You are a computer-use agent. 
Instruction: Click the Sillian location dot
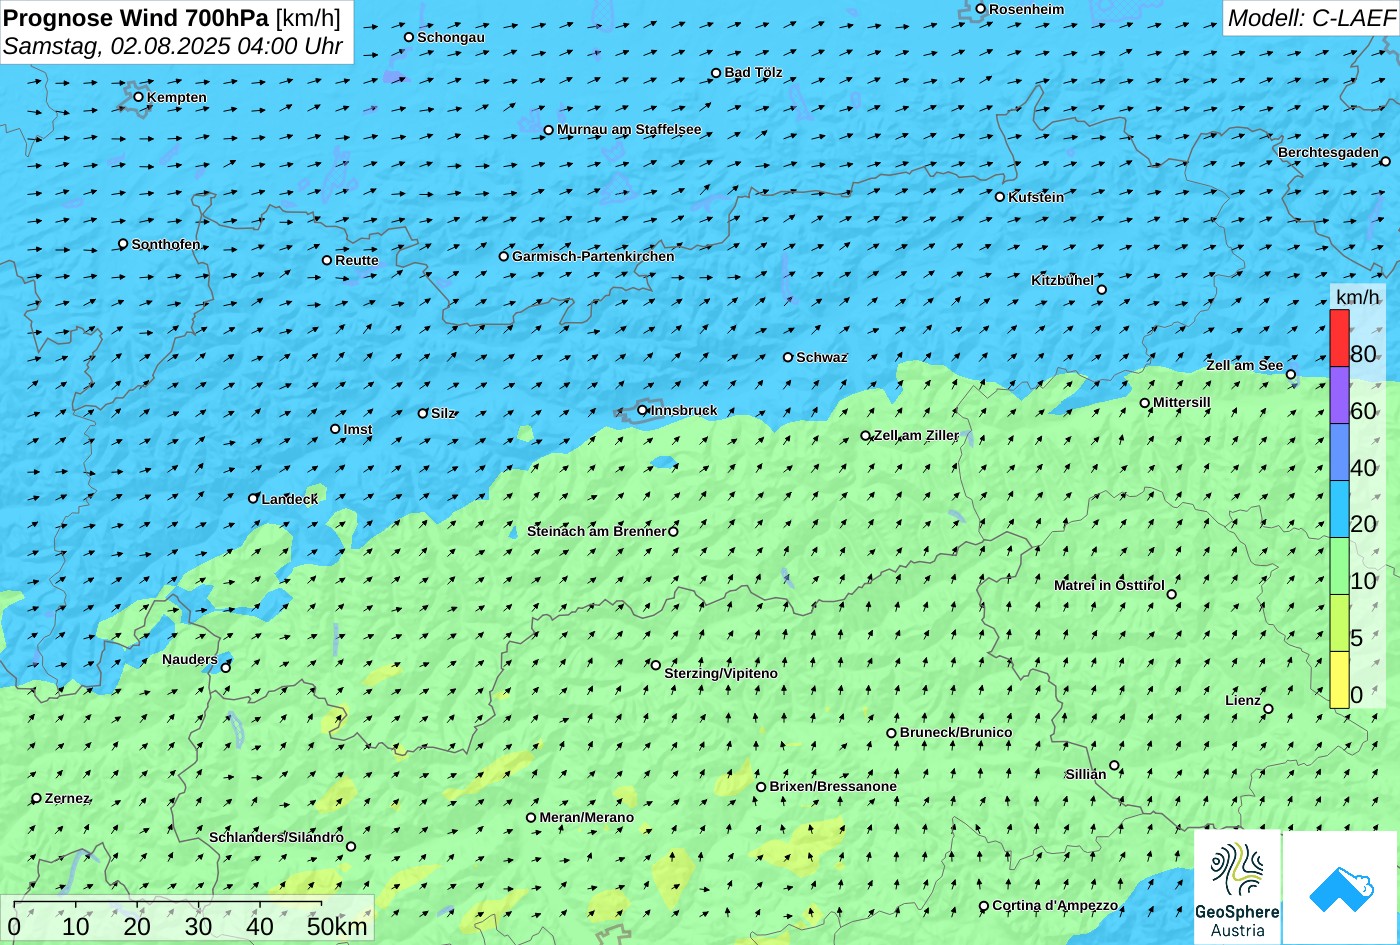point(1114,766)
